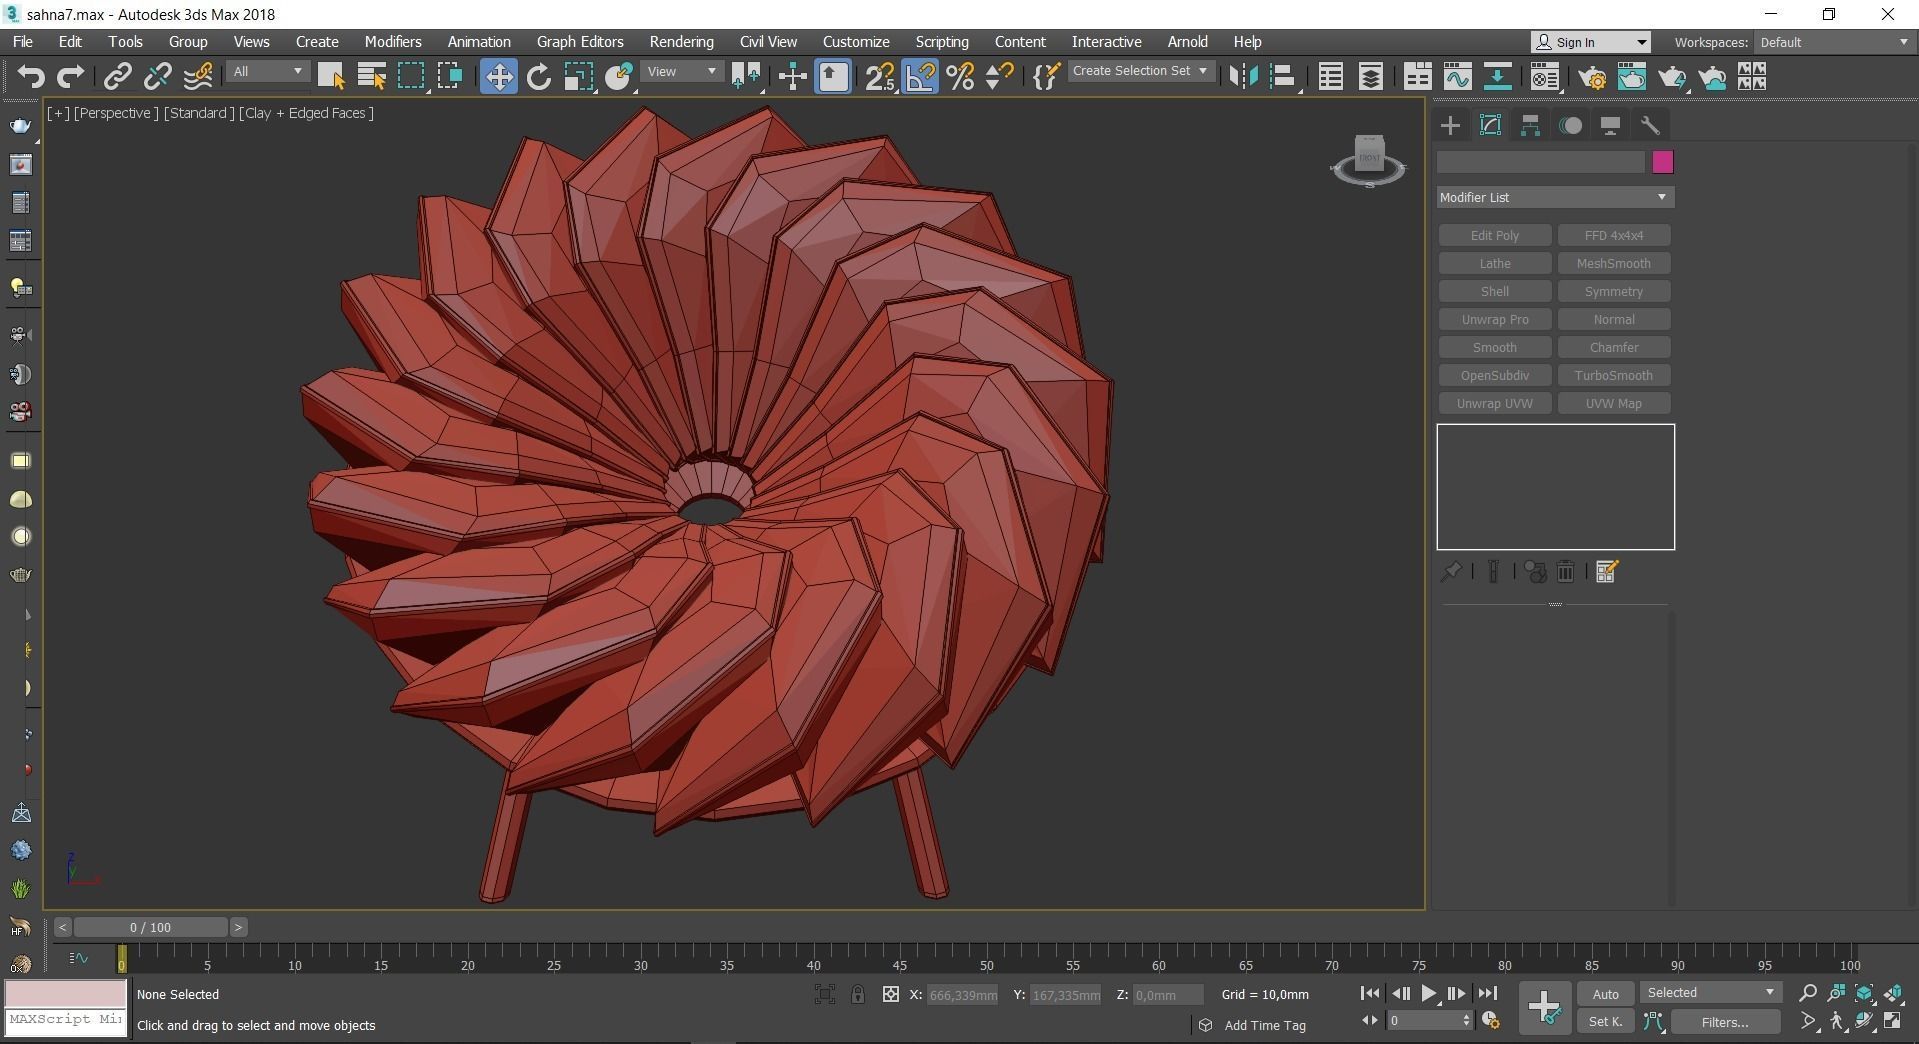This screenshot has height=1044, width=1919.
Task: Open Rendered Frame Window icon
Action: (1632, 77)
